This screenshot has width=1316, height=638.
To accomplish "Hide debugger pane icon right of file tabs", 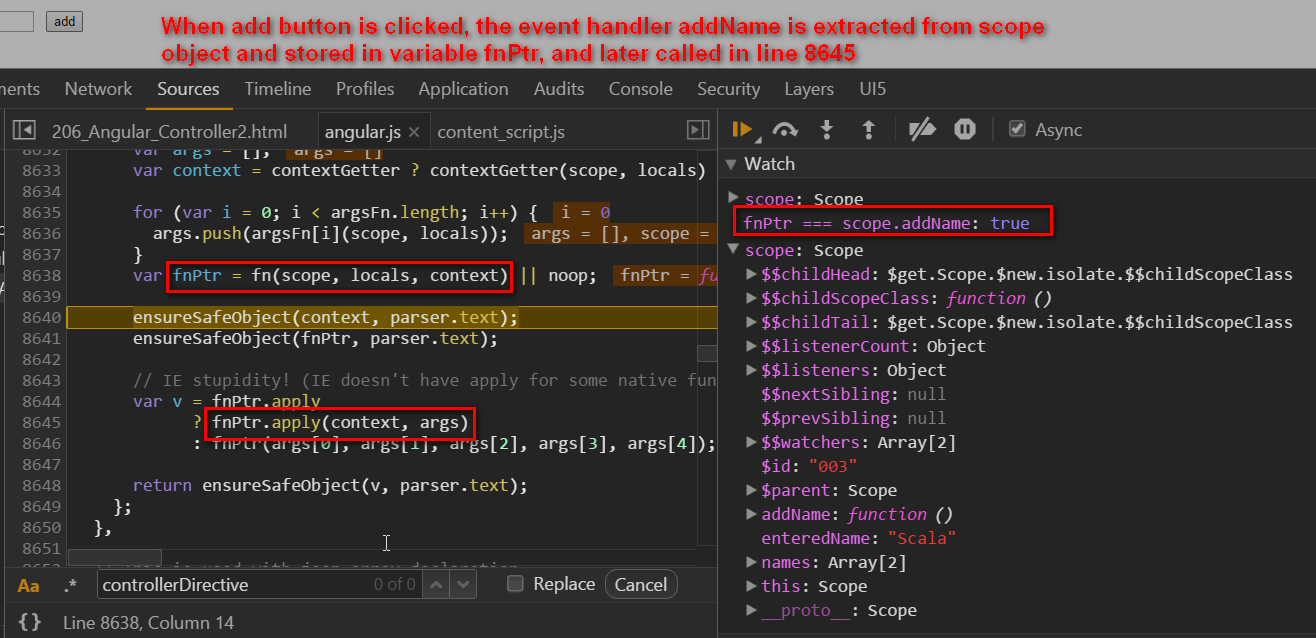I will pyautogui.click(x=698, y=130).
